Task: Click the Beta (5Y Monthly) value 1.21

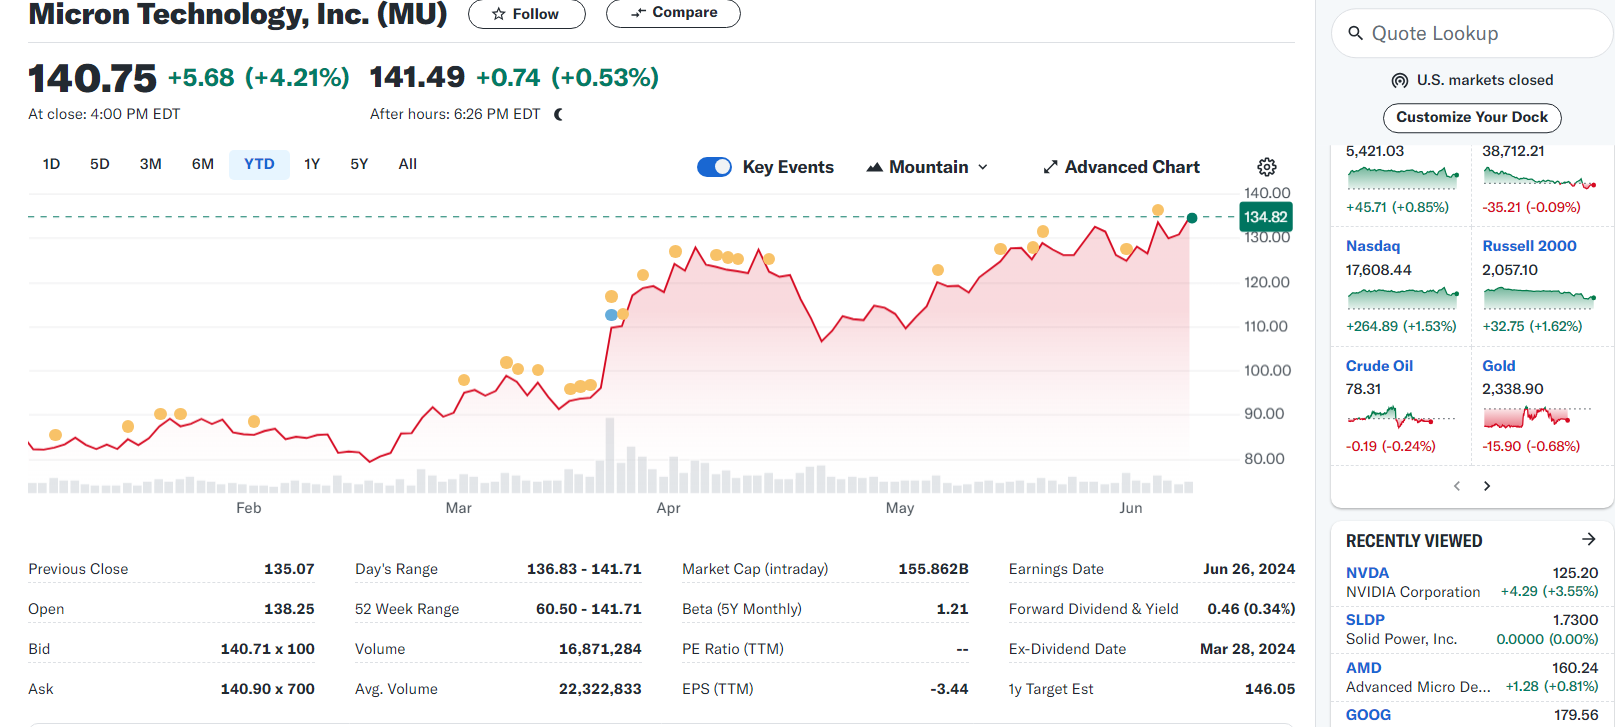Action: point(952,609)
